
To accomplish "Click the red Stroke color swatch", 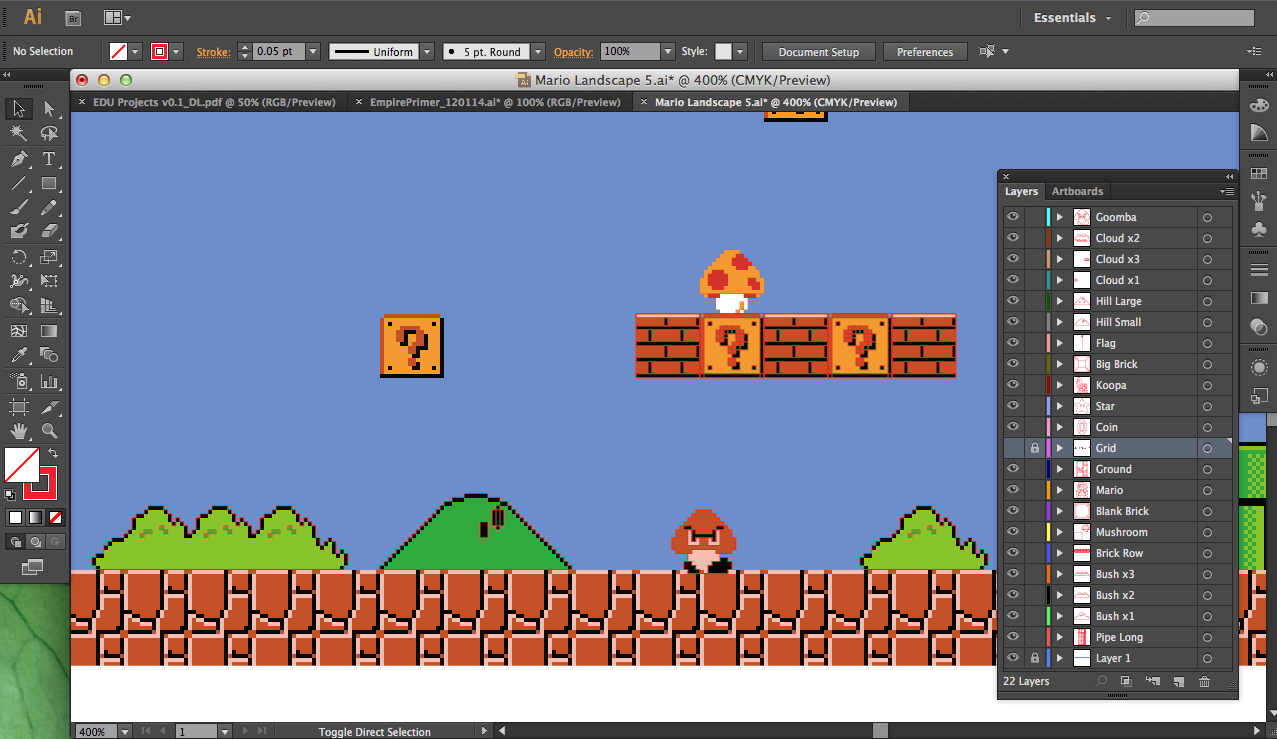I will [159, 51].
